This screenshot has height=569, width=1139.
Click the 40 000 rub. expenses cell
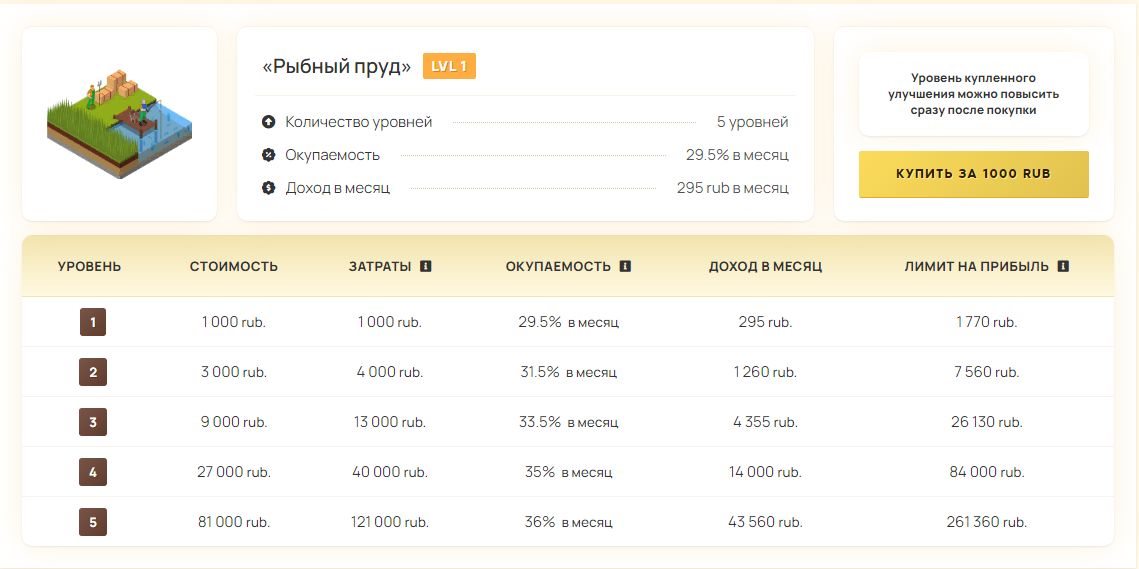point(390,472)
